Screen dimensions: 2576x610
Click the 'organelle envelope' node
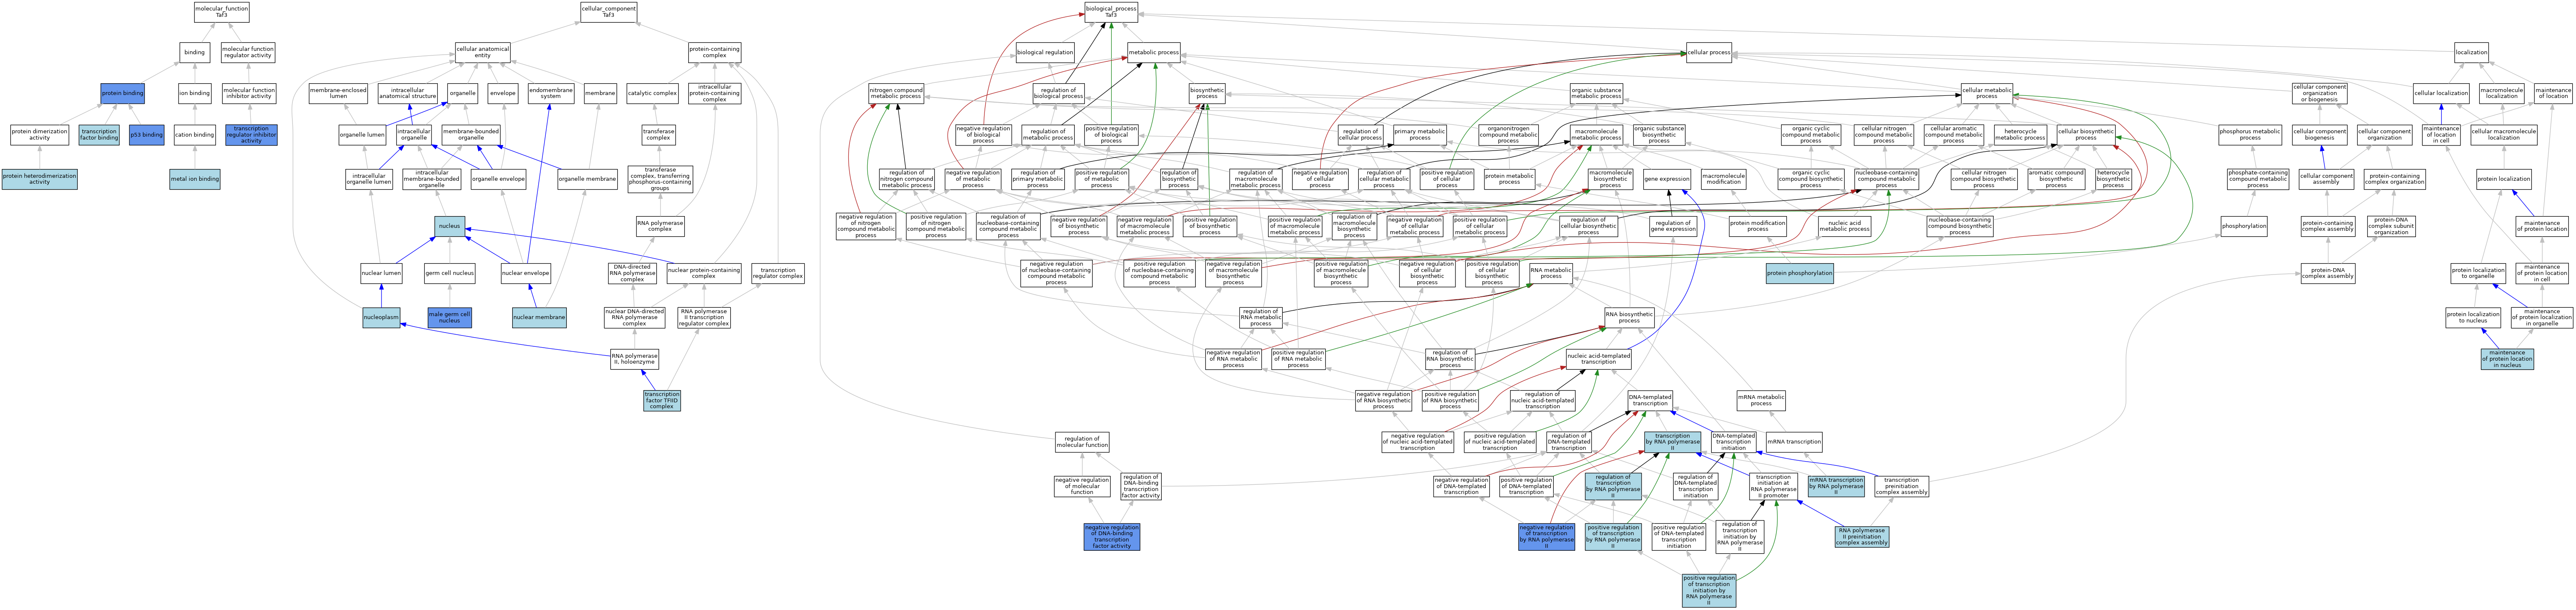click(x=498, y=179)
